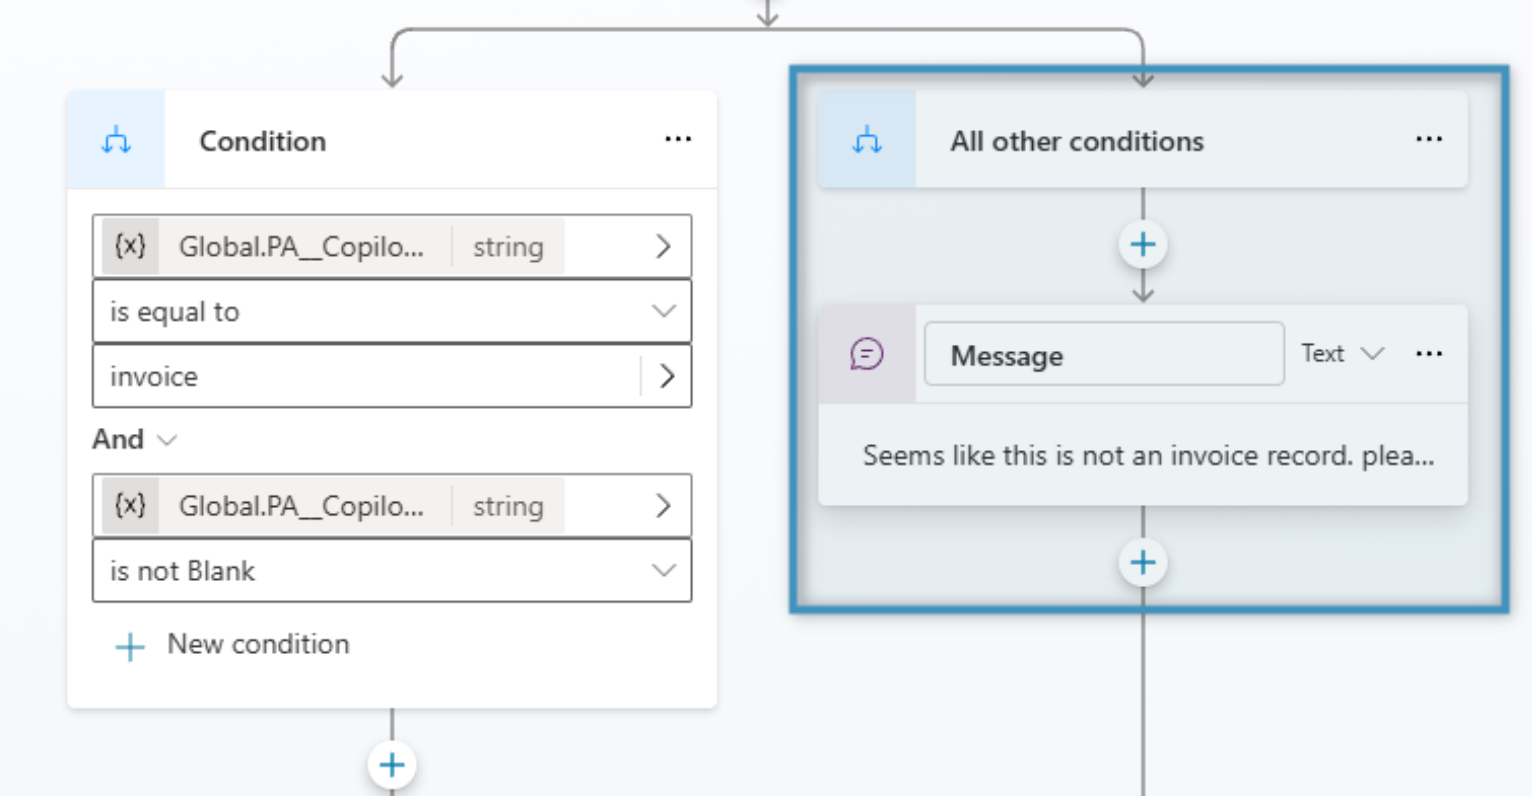Click the arrow beside invoice value
The height and width of the screenshot is (796, 1532).
pyautogui.click(x=667, y=377)
